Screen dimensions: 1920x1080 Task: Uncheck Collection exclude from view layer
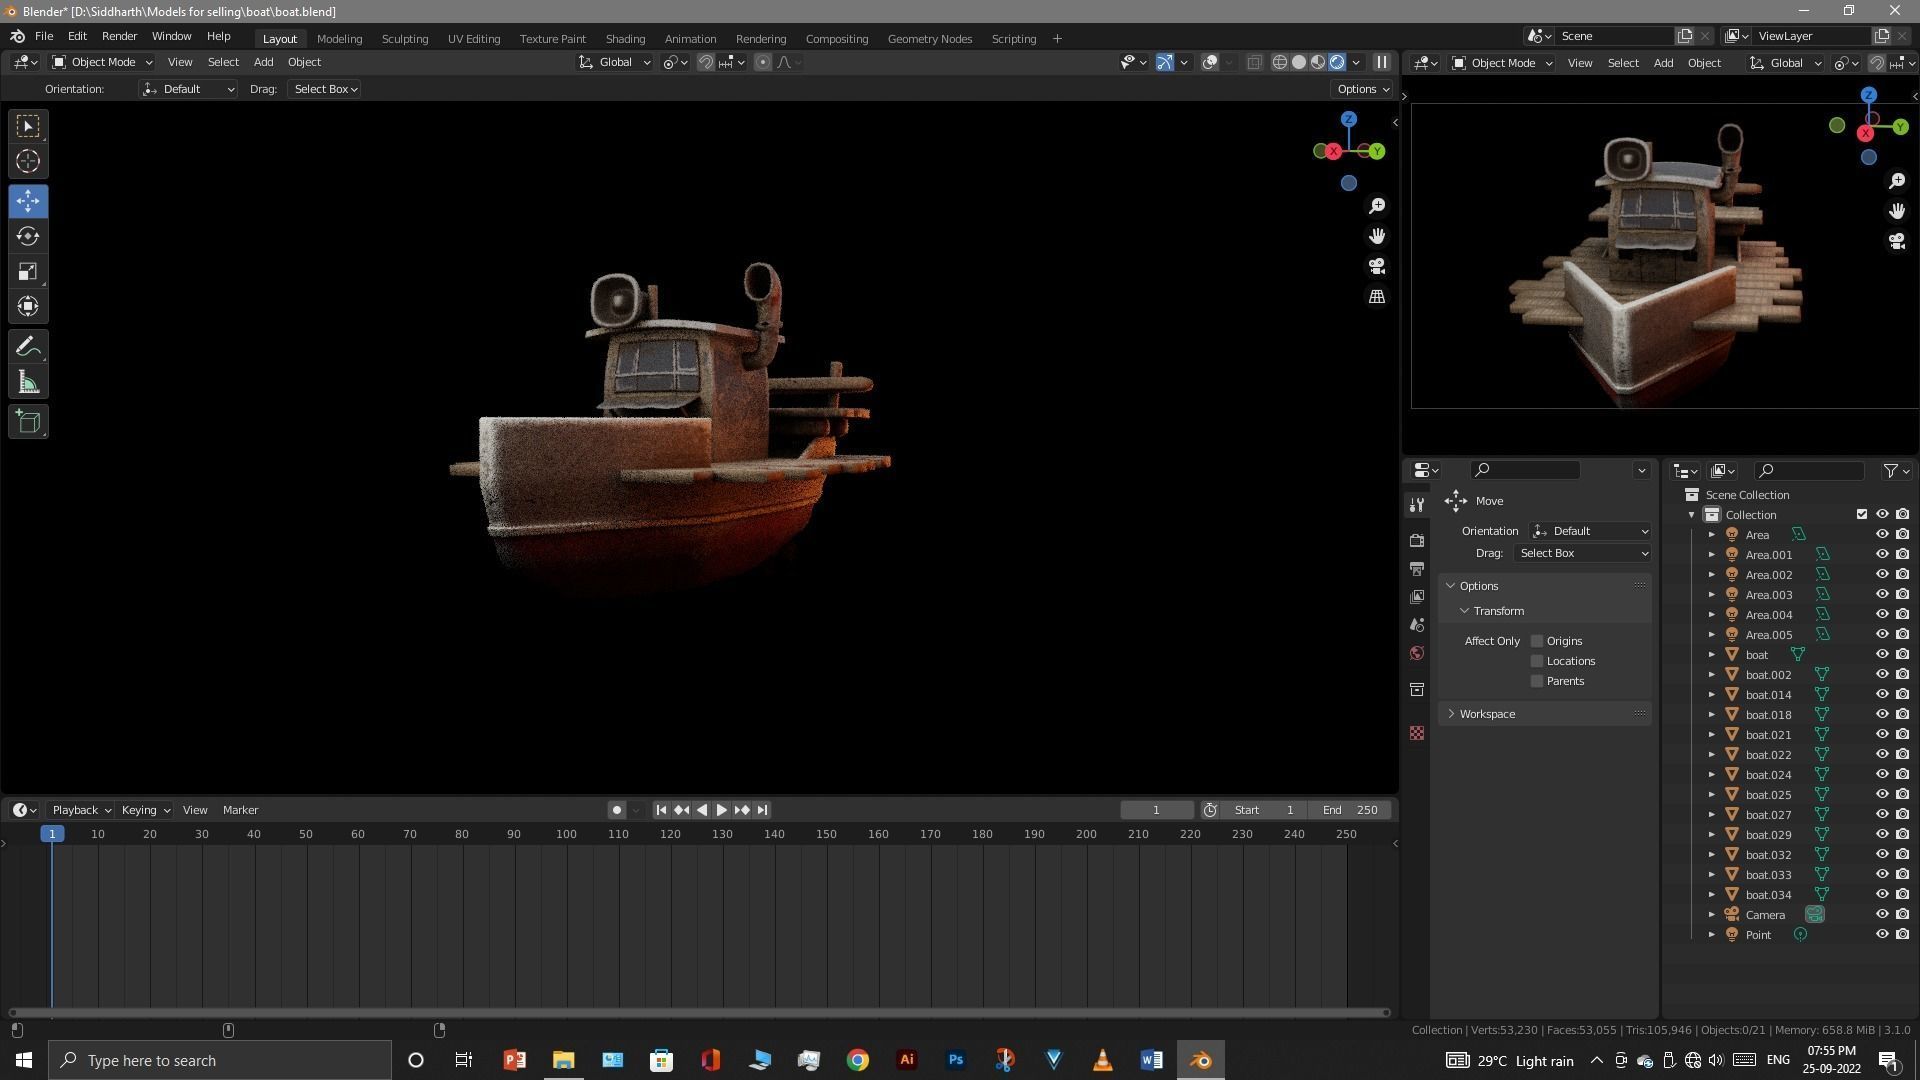(x=1862, y=515)
